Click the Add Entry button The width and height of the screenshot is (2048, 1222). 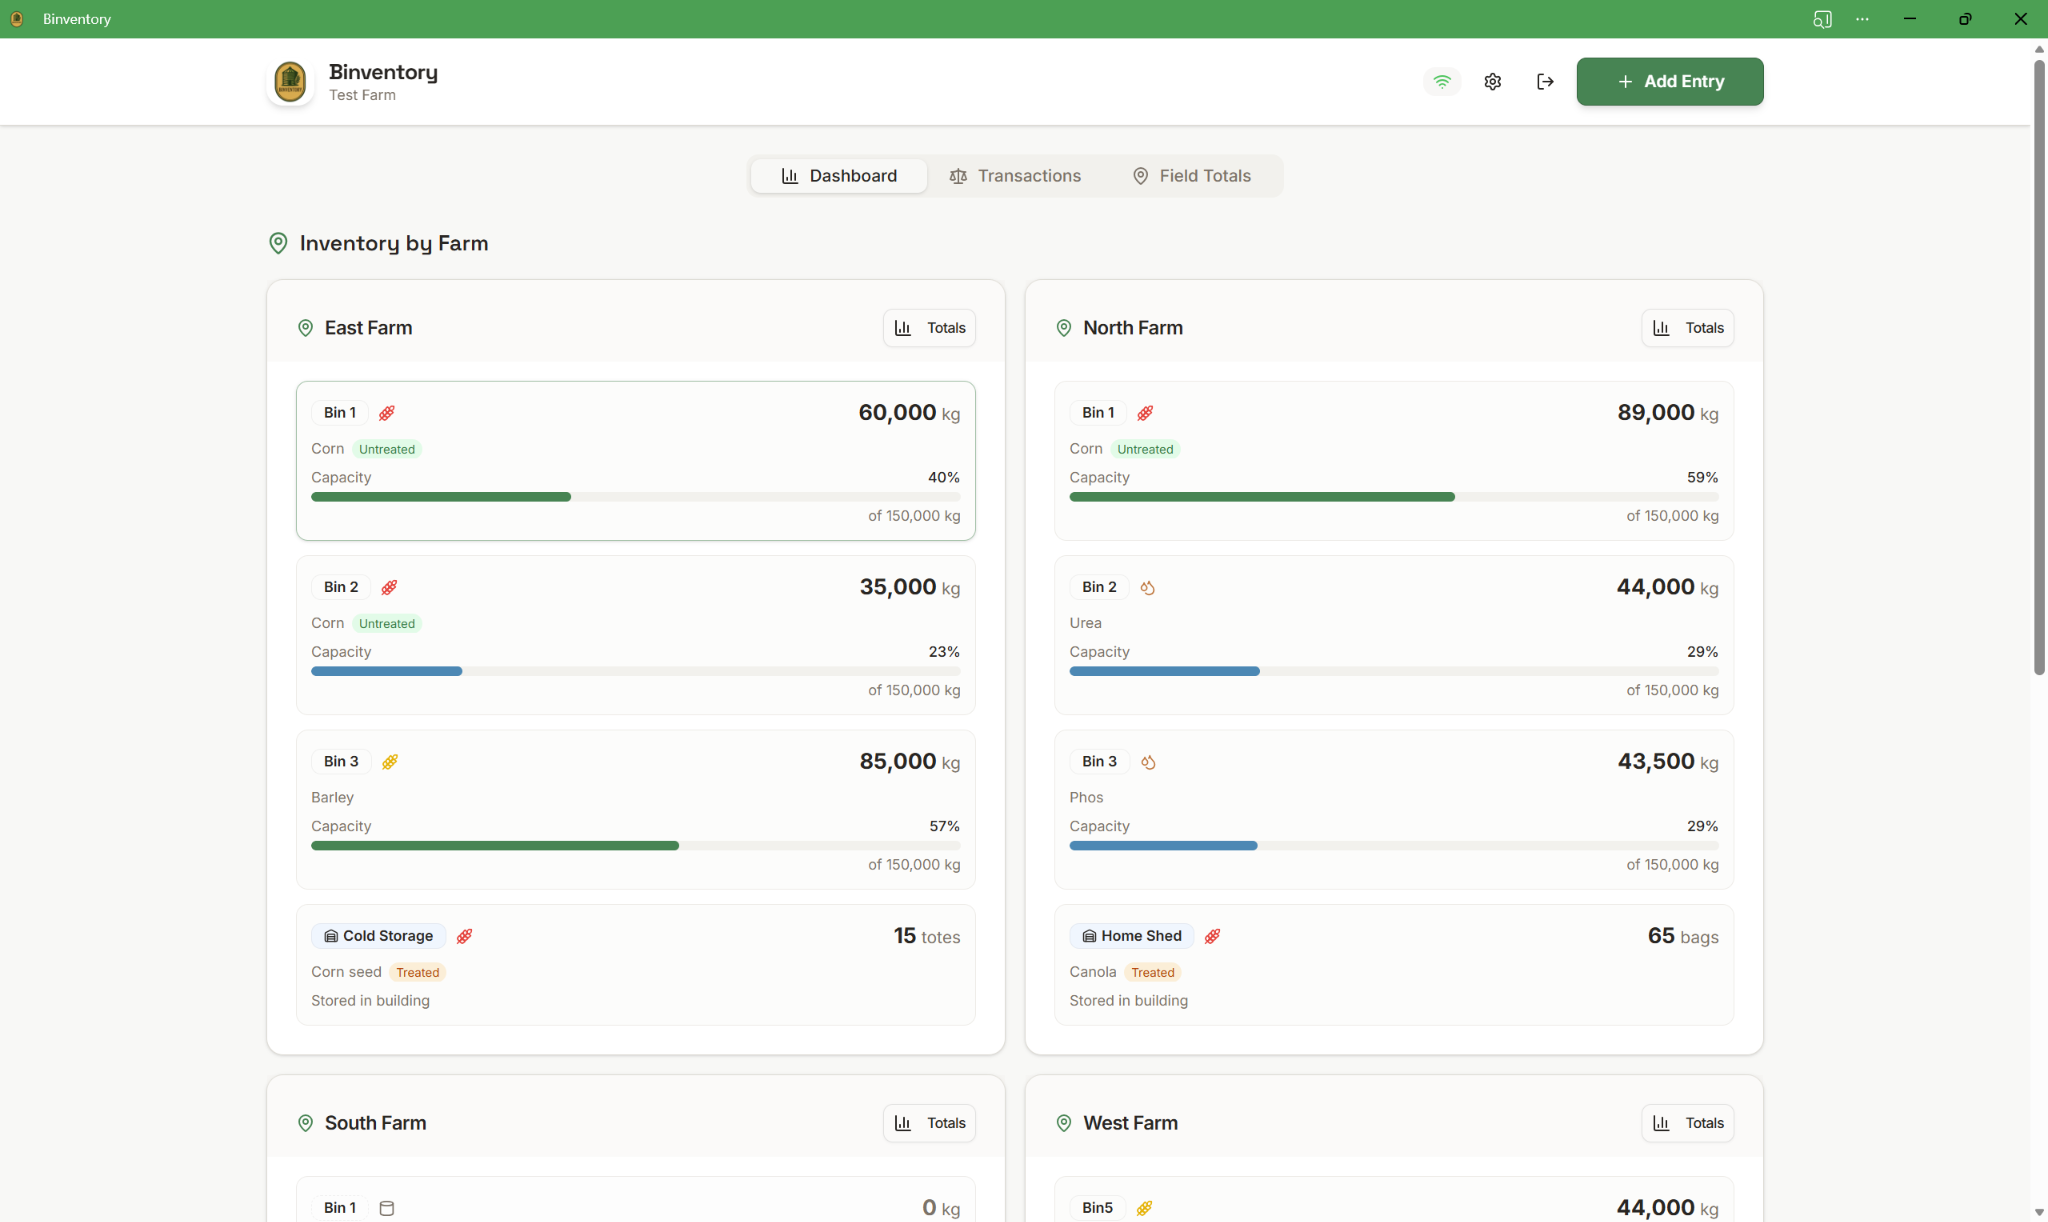(x=1668, y=81)
